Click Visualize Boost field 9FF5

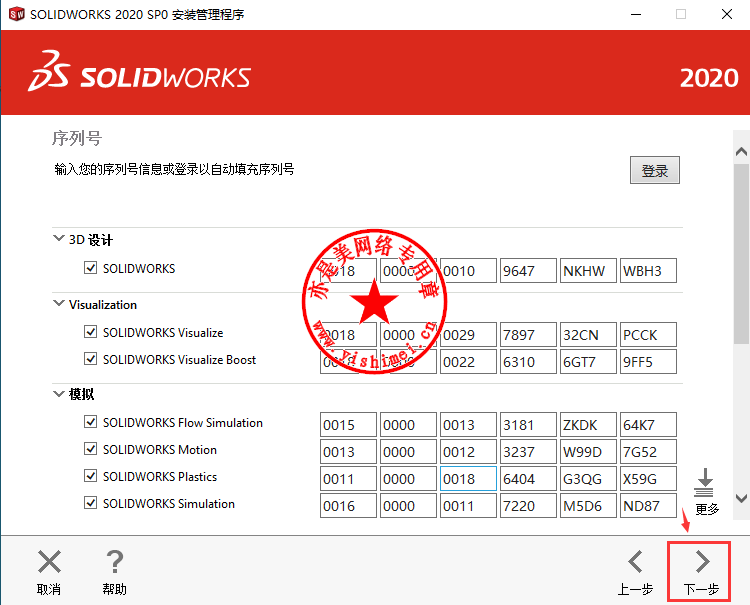tap(649, 362)
